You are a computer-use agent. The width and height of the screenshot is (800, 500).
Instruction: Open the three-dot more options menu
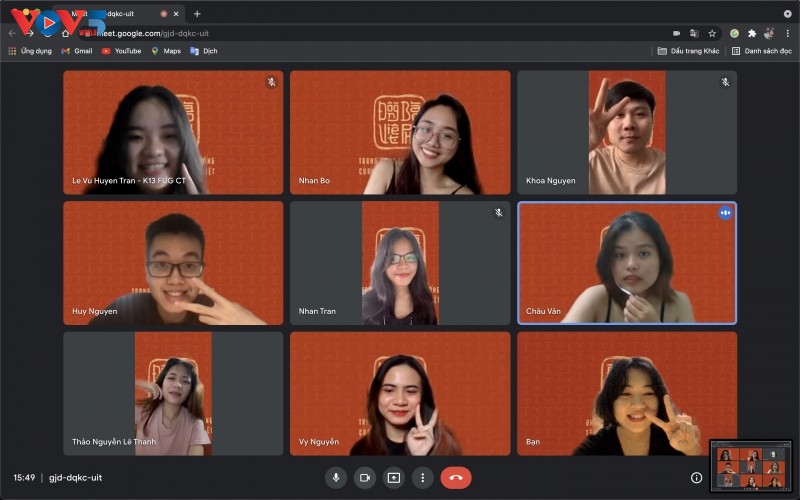coord(422,478)
